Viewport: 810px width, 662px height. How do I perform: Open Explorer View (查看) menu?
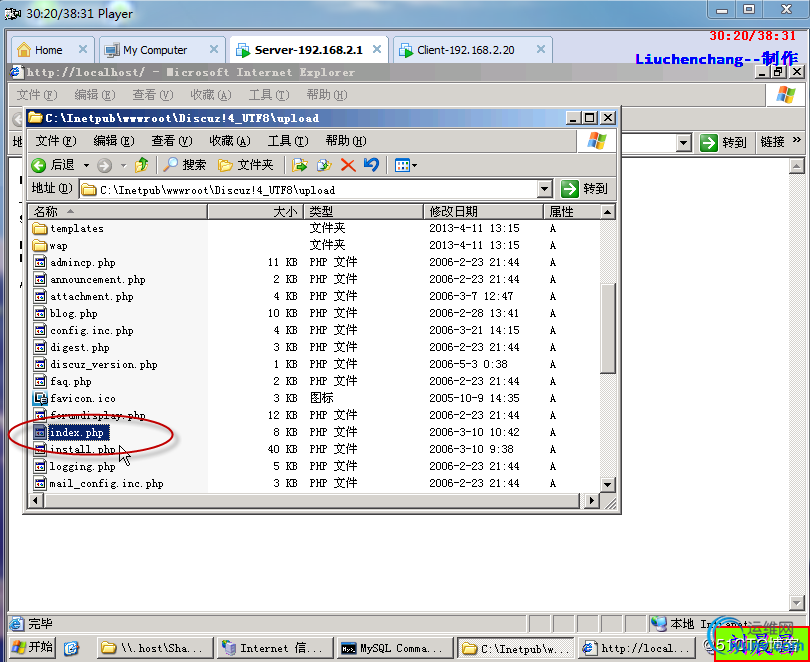coord(172,141)
